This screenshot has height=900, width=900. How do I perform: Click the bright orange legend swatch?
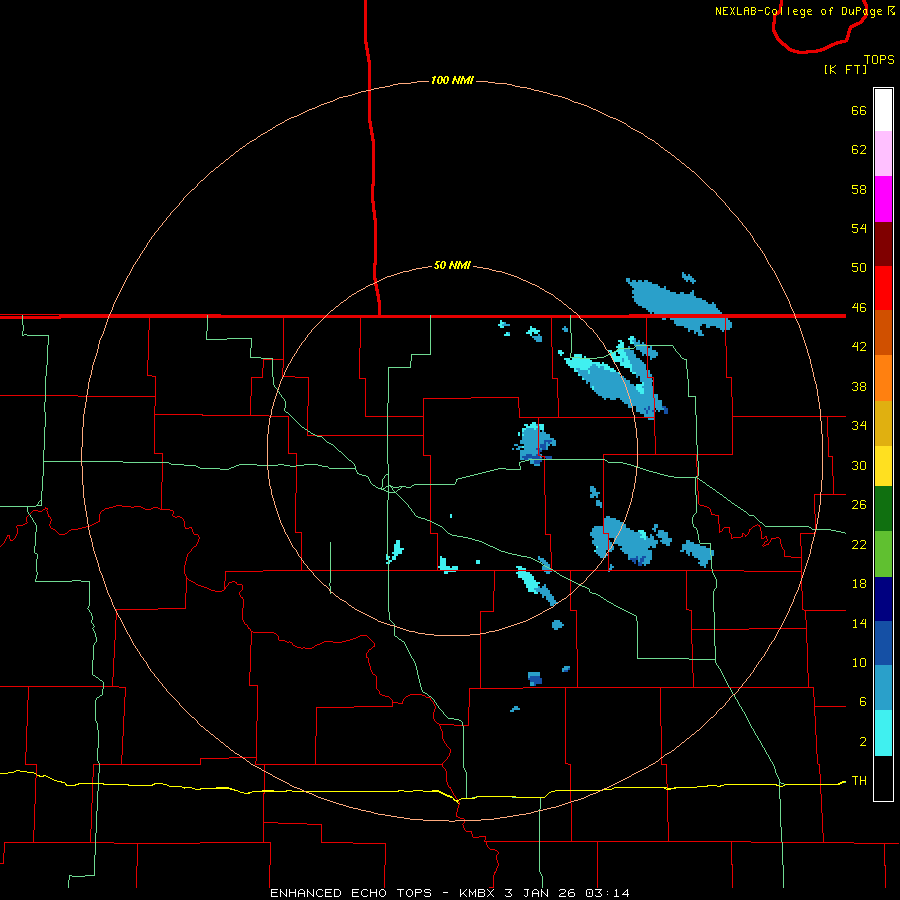(x=883, y=378)
